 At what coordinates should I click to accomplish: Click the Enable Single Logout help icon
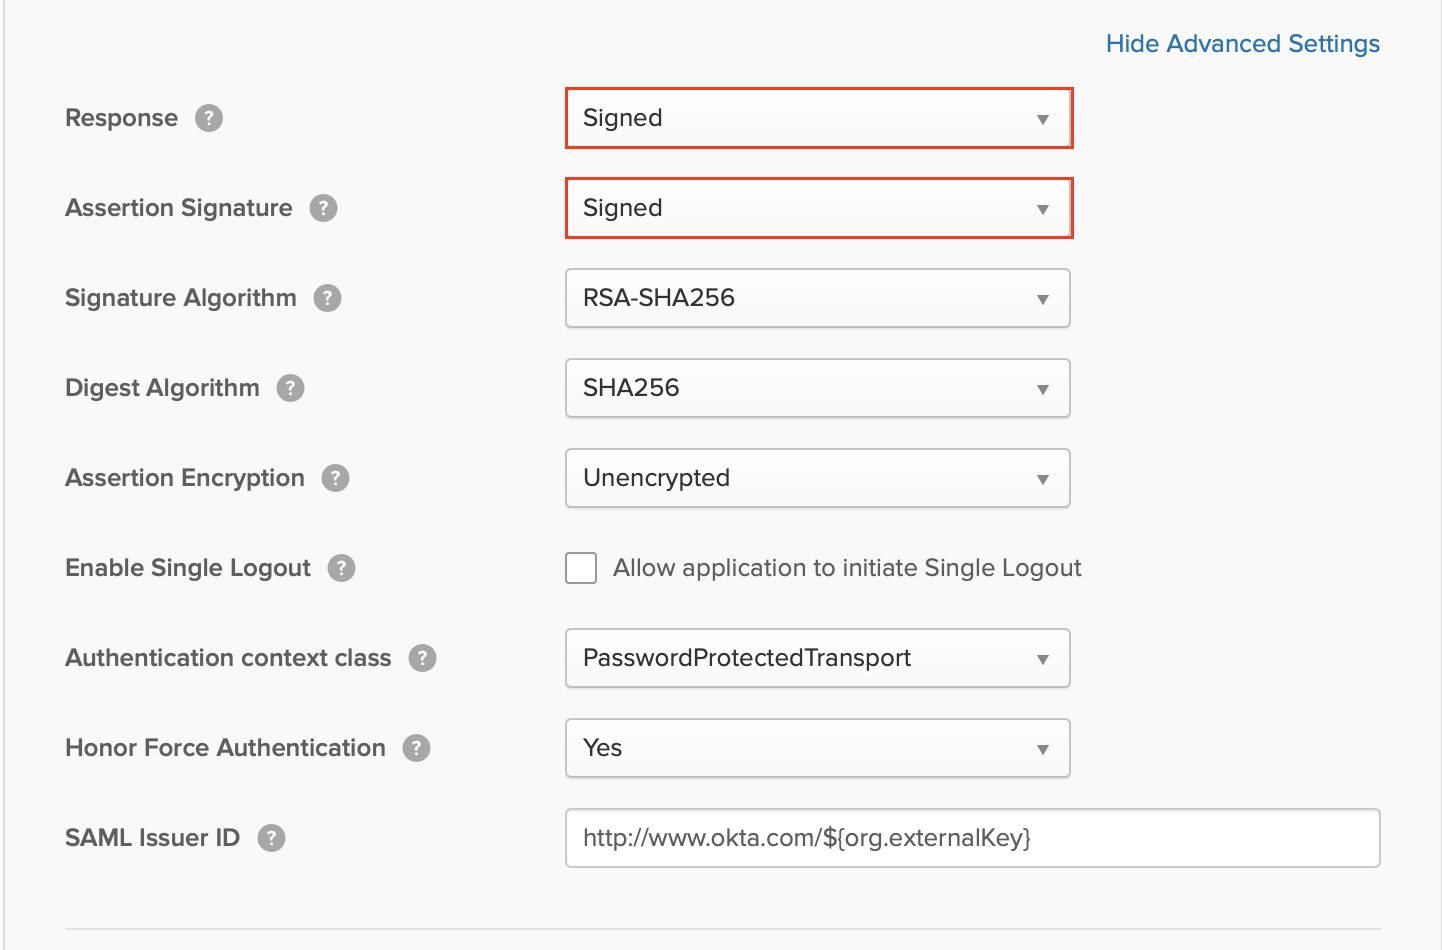point(341,568)
